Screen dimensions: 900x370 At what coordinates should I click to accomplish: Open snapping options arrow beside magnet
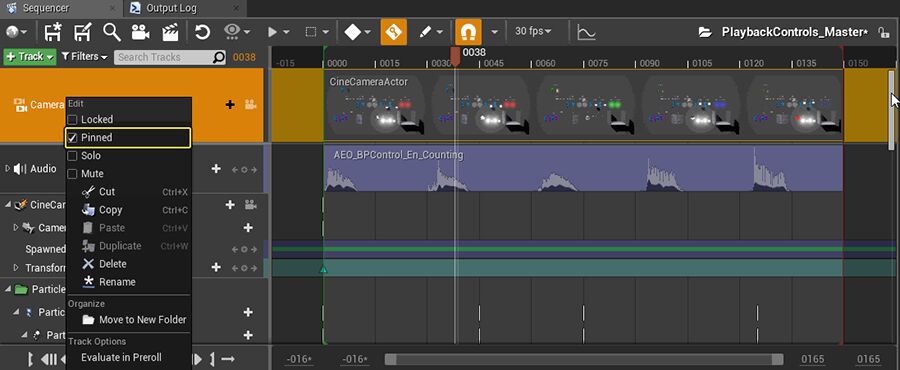click(x=494, y=32)
